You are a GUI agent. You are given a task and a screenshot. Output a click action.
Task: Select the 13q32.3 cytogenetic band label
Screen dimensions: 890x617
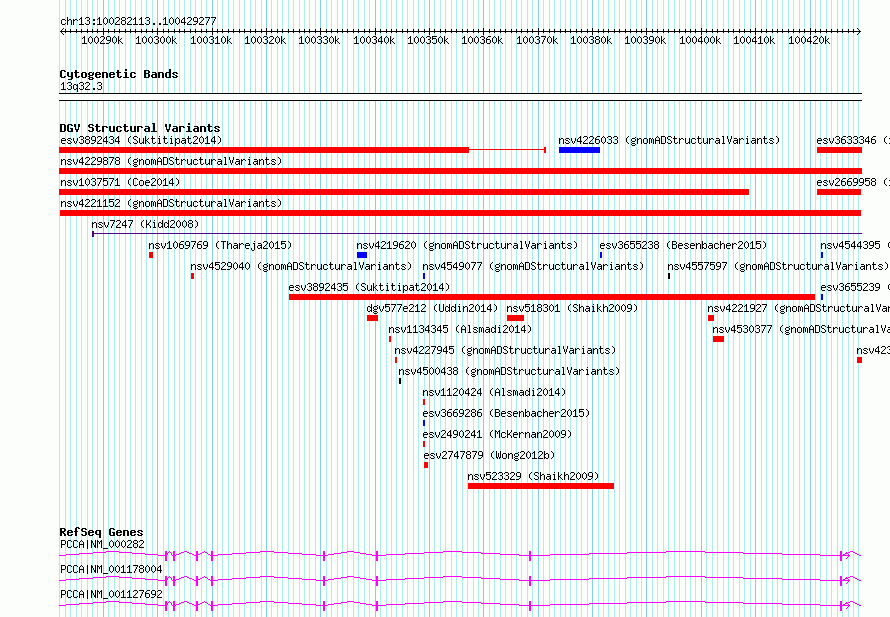(81, 86)
